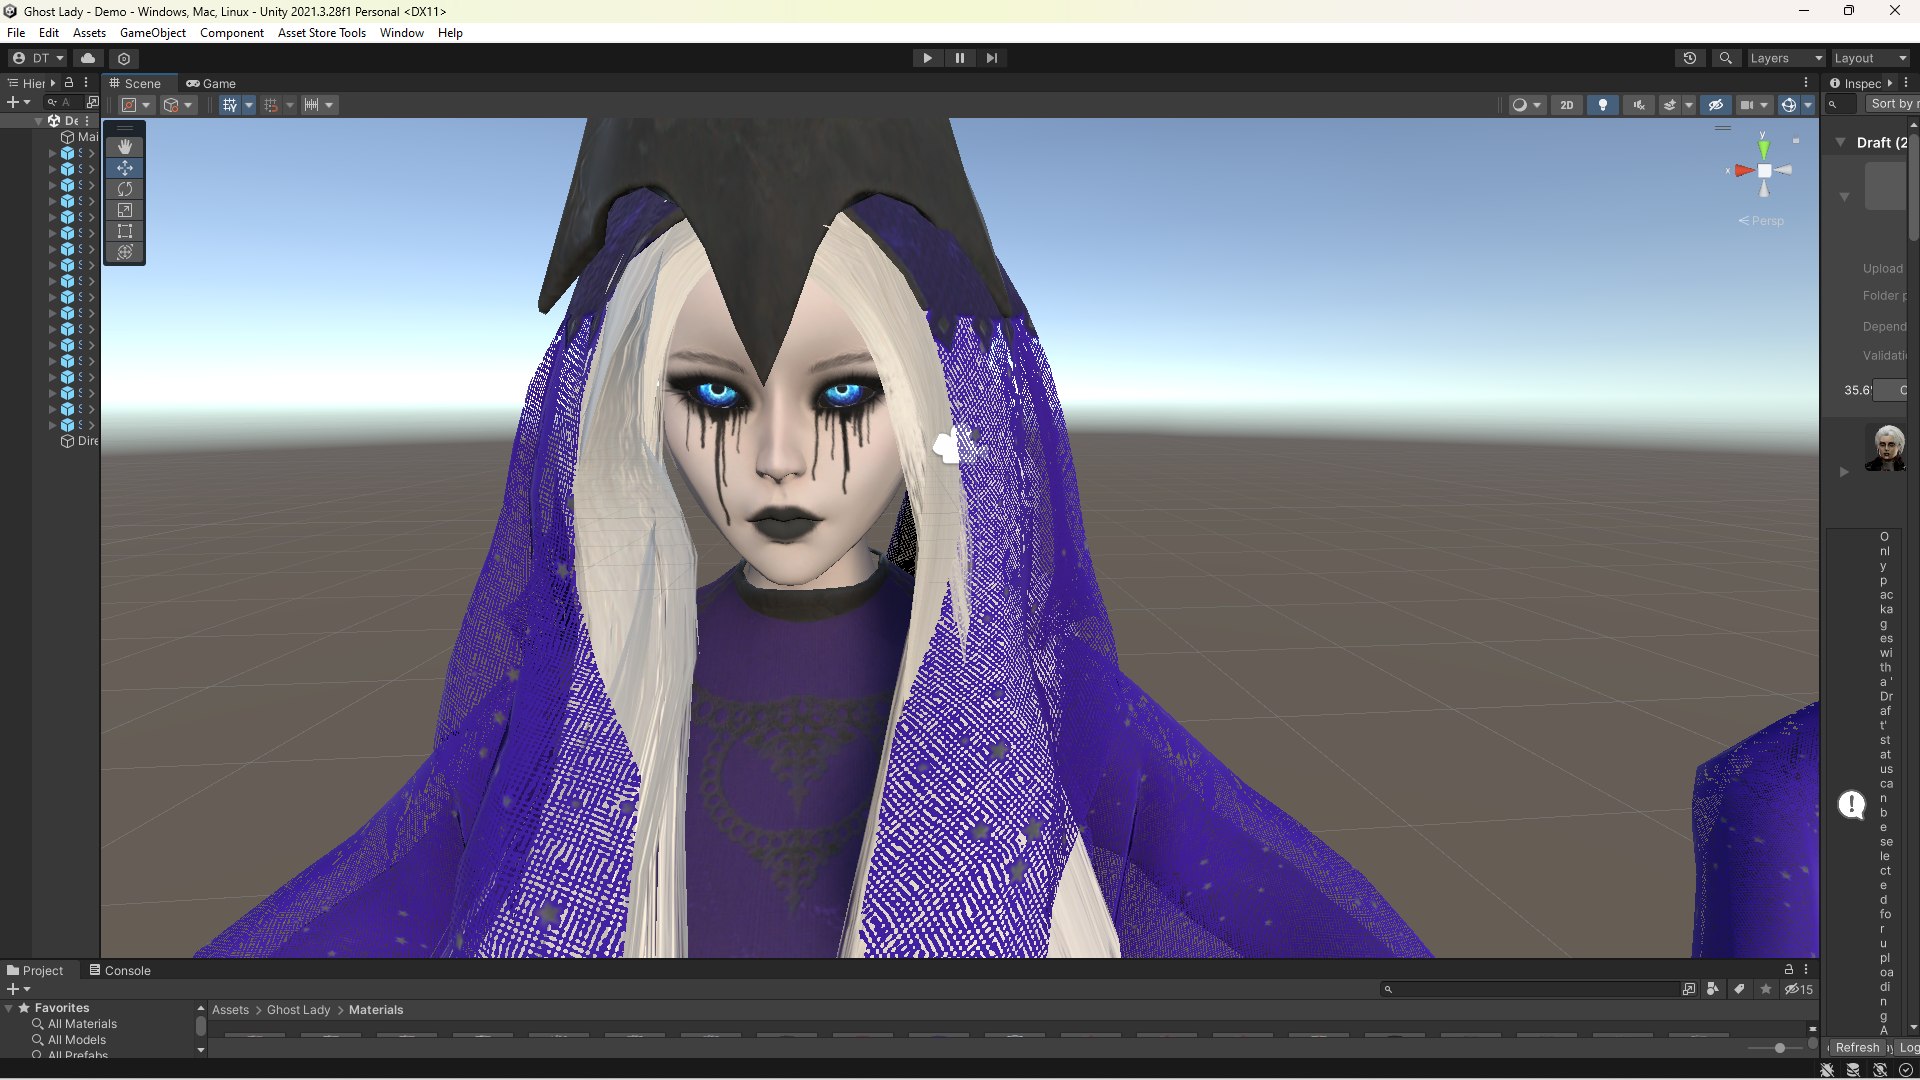Screen dimensions: 1920x1080
Task: Open the Asset Store Tools menu
Action: pyautogui.click(x=322, y=33)
